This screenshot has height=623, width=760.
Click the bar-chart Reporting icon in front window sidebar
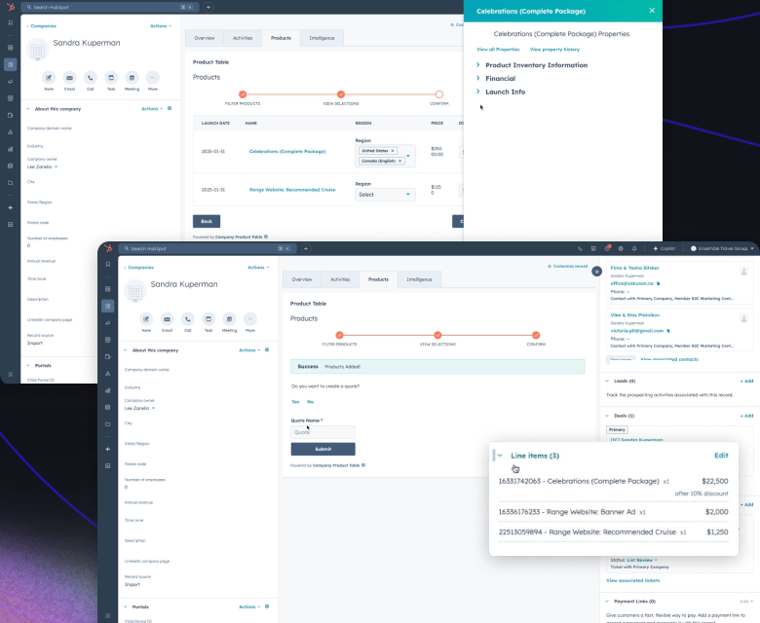tap(108, 390)
